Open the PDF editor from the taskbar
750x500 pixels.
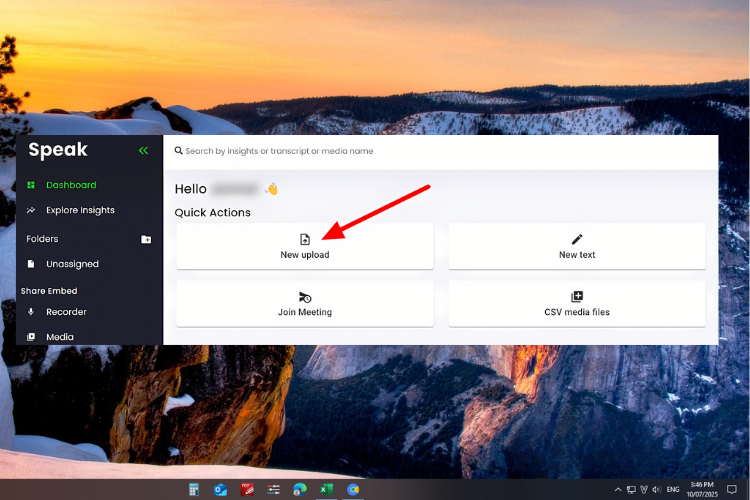[x=247, y=489]
